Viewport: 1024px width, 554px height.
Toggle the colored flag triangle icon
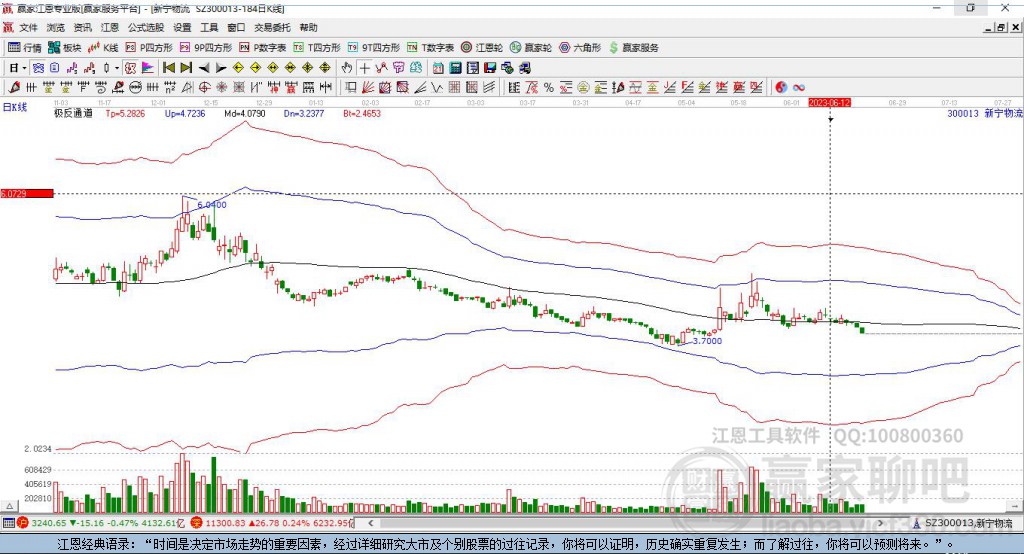[148, 68]
